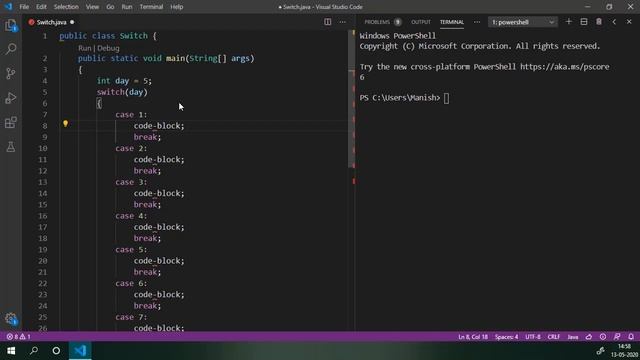Switch to the Output panel tab
640x360 pixels.
coord(421,22)
